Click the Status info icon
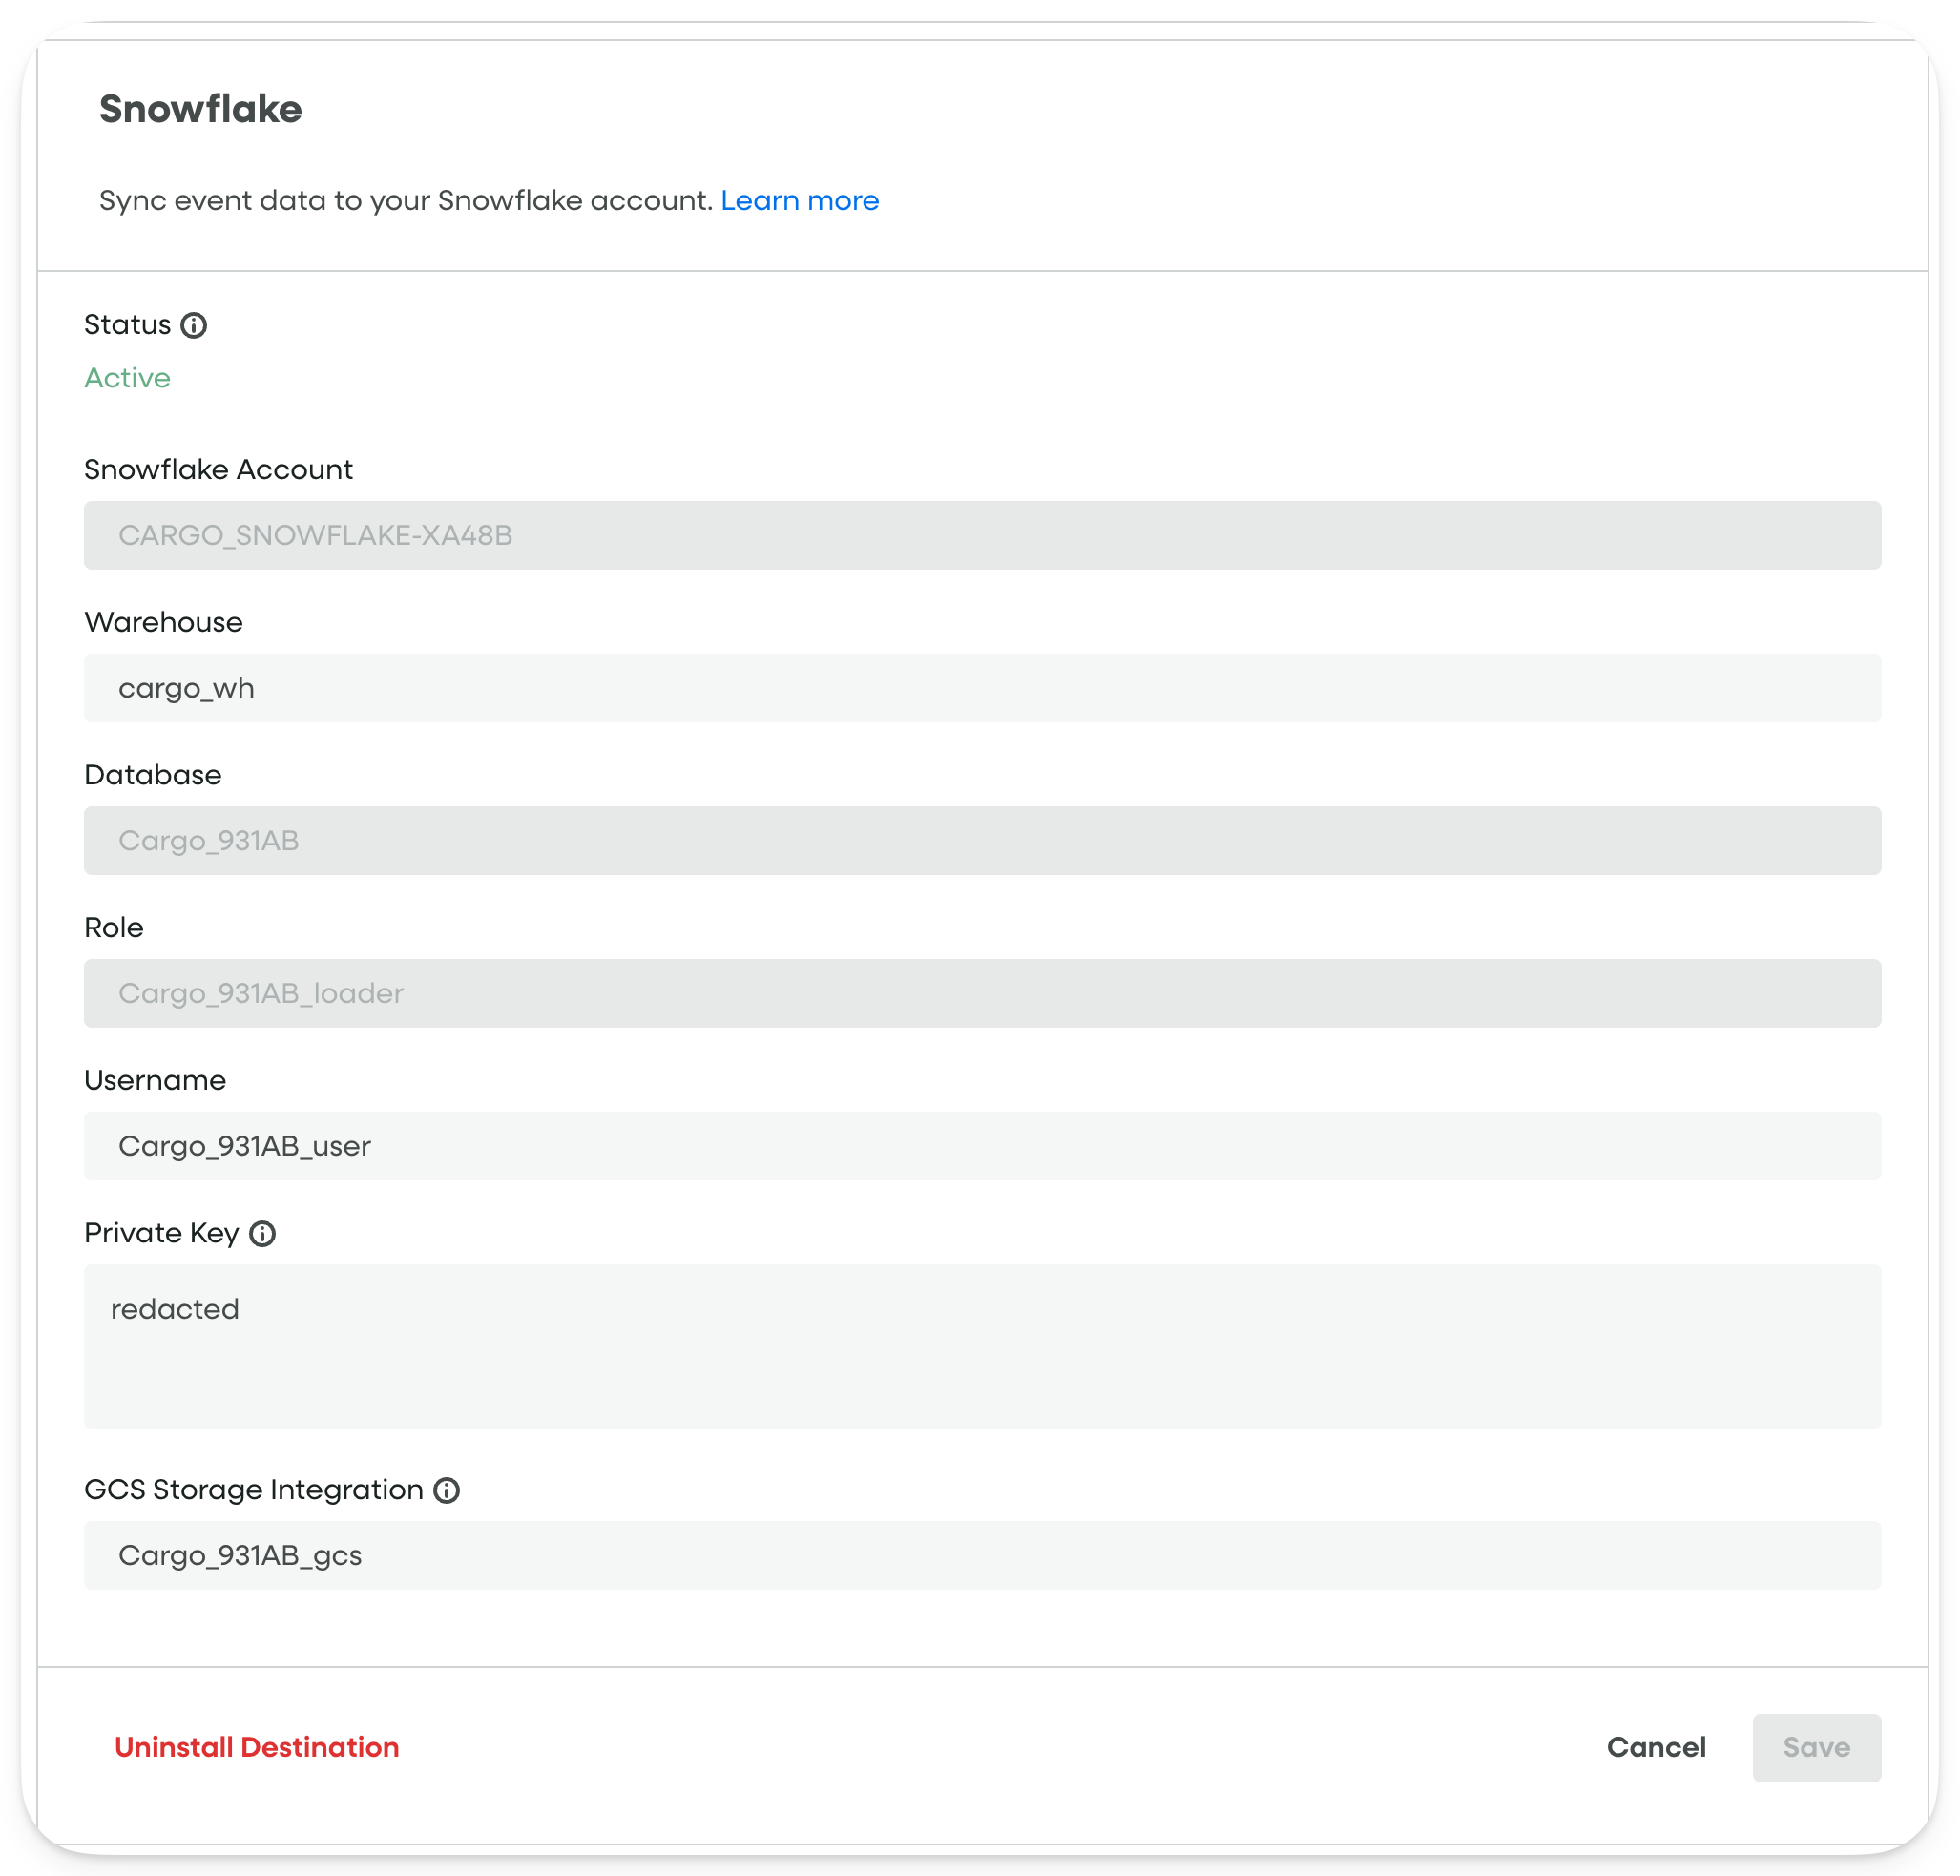The width and height of the screenshot is (1960, 1876). [193, 325]
